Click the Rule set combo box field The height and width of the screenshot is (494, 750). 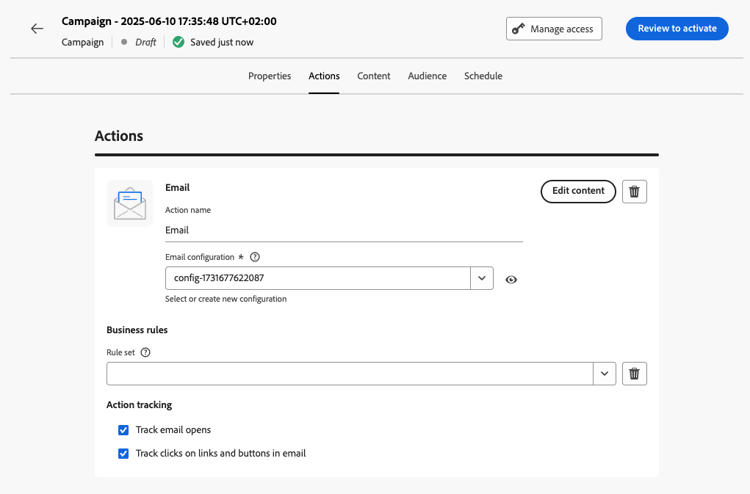point(350,374)
